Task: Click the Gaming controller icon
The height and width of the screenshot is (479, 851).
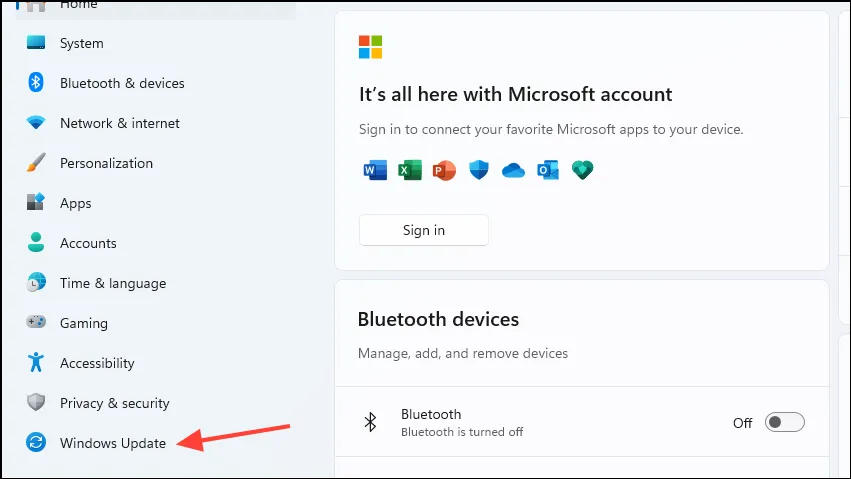Action: (x=36, y=322)
